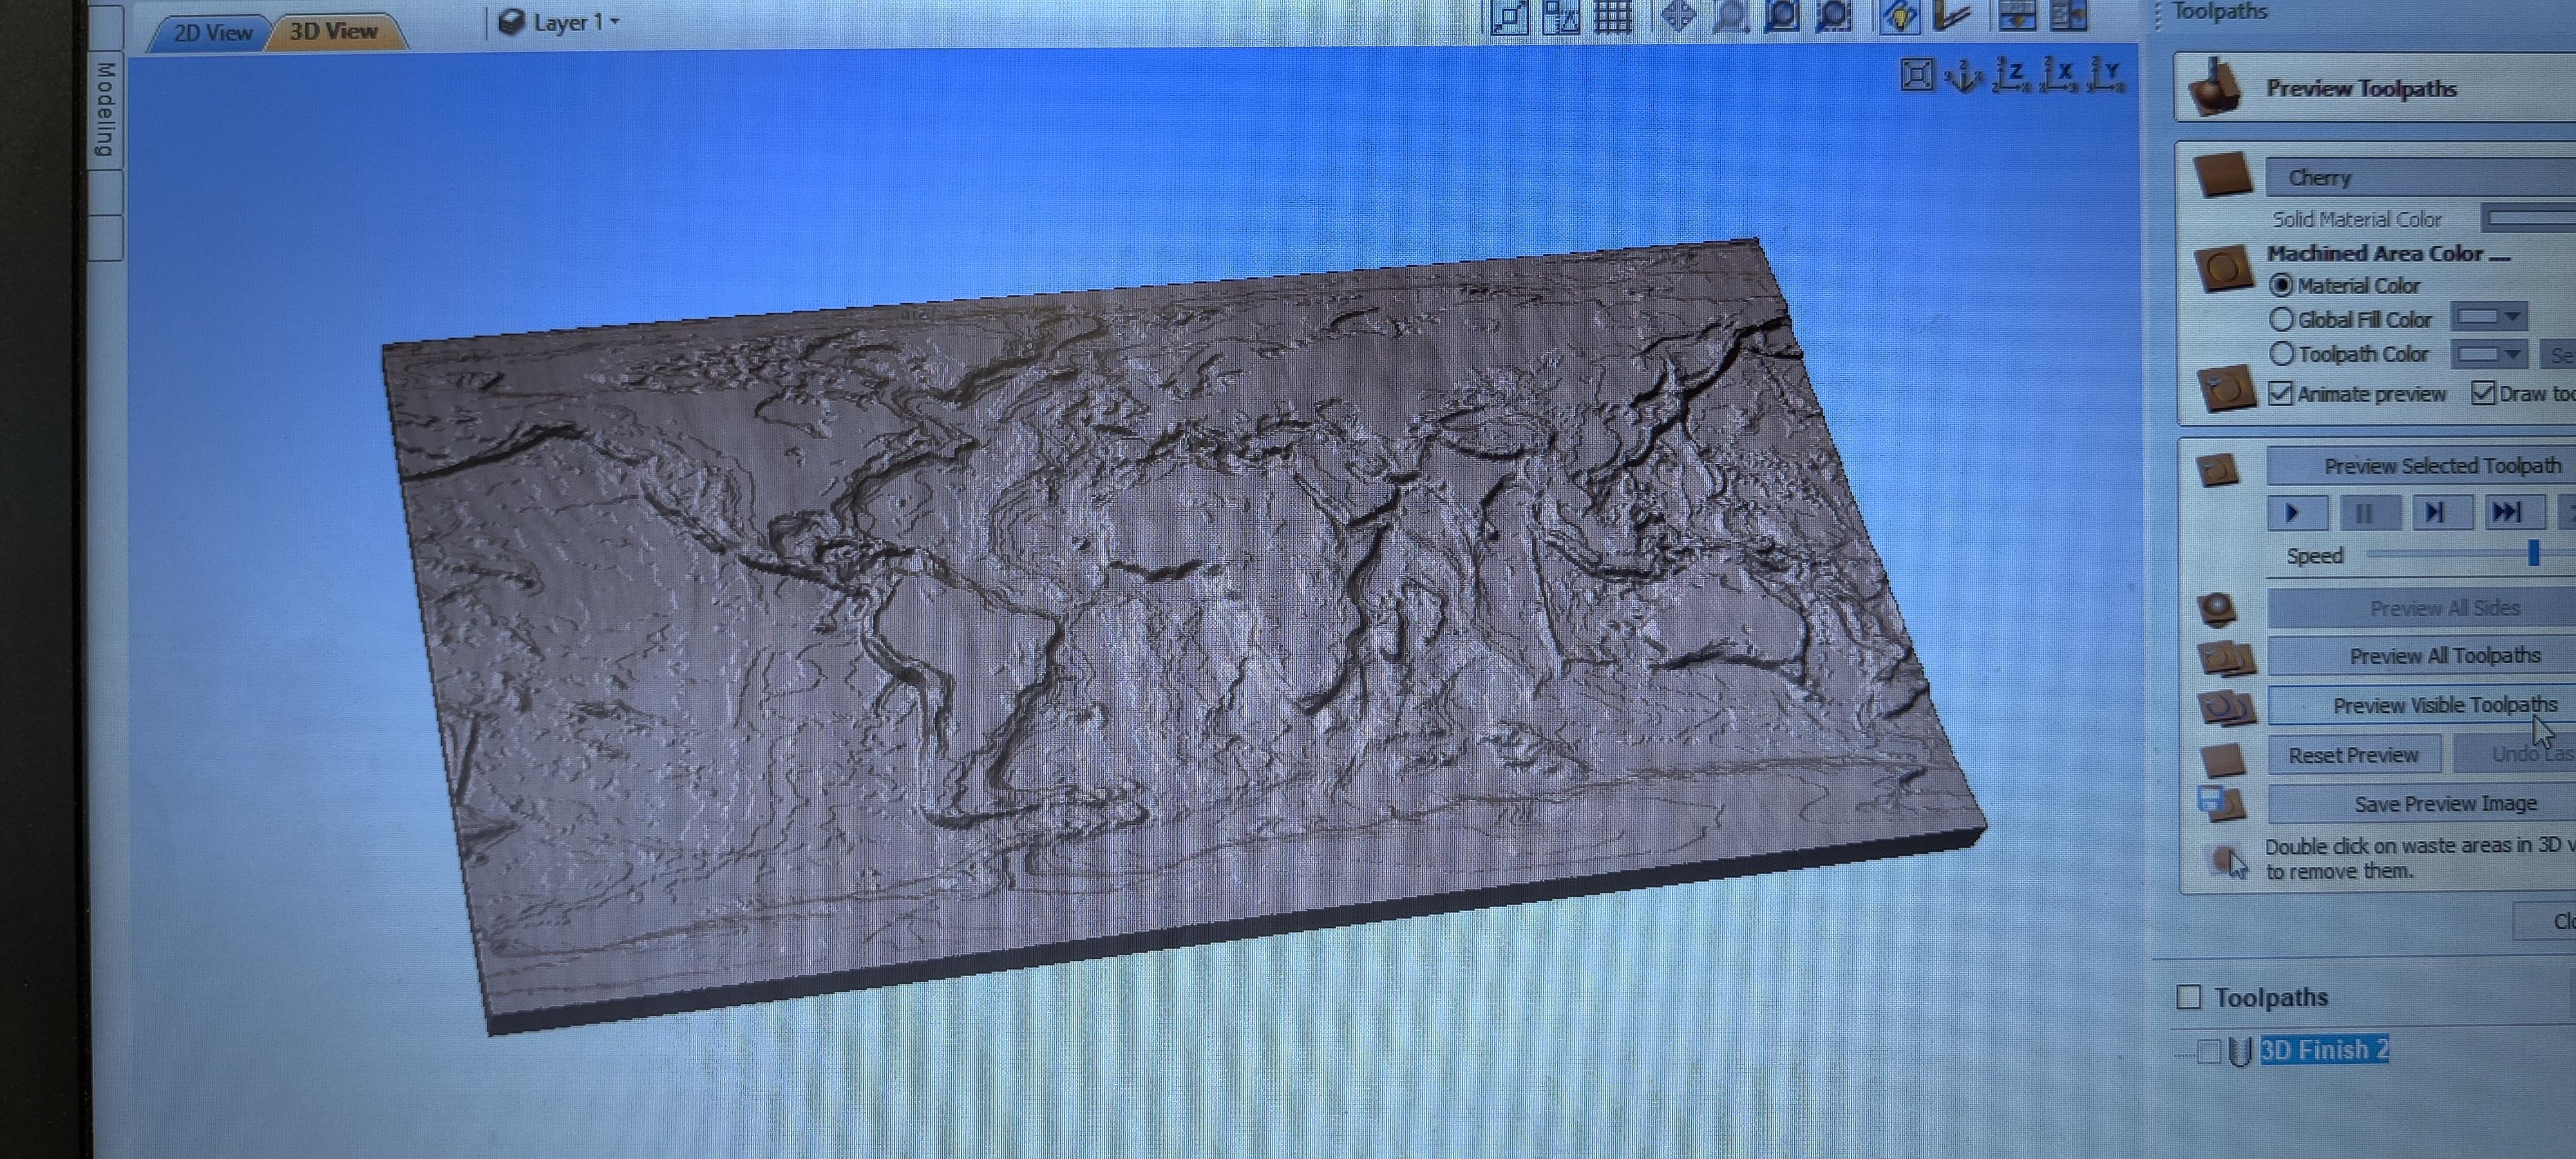Toggle Animate preview checkbox
Viewport: 2576px width, 1159px height.
pos(2280,394)
